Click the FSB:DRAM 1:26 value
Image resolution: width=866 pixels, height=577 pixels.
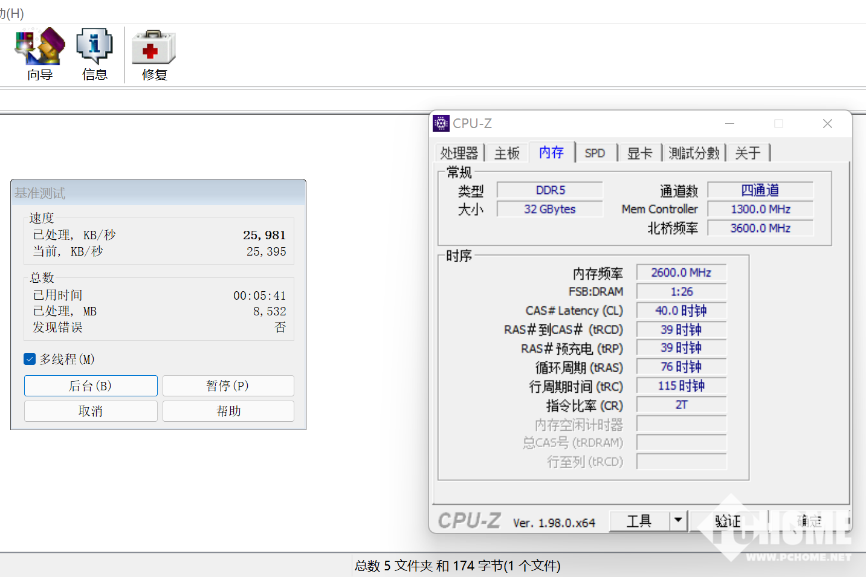coord(682,292)
